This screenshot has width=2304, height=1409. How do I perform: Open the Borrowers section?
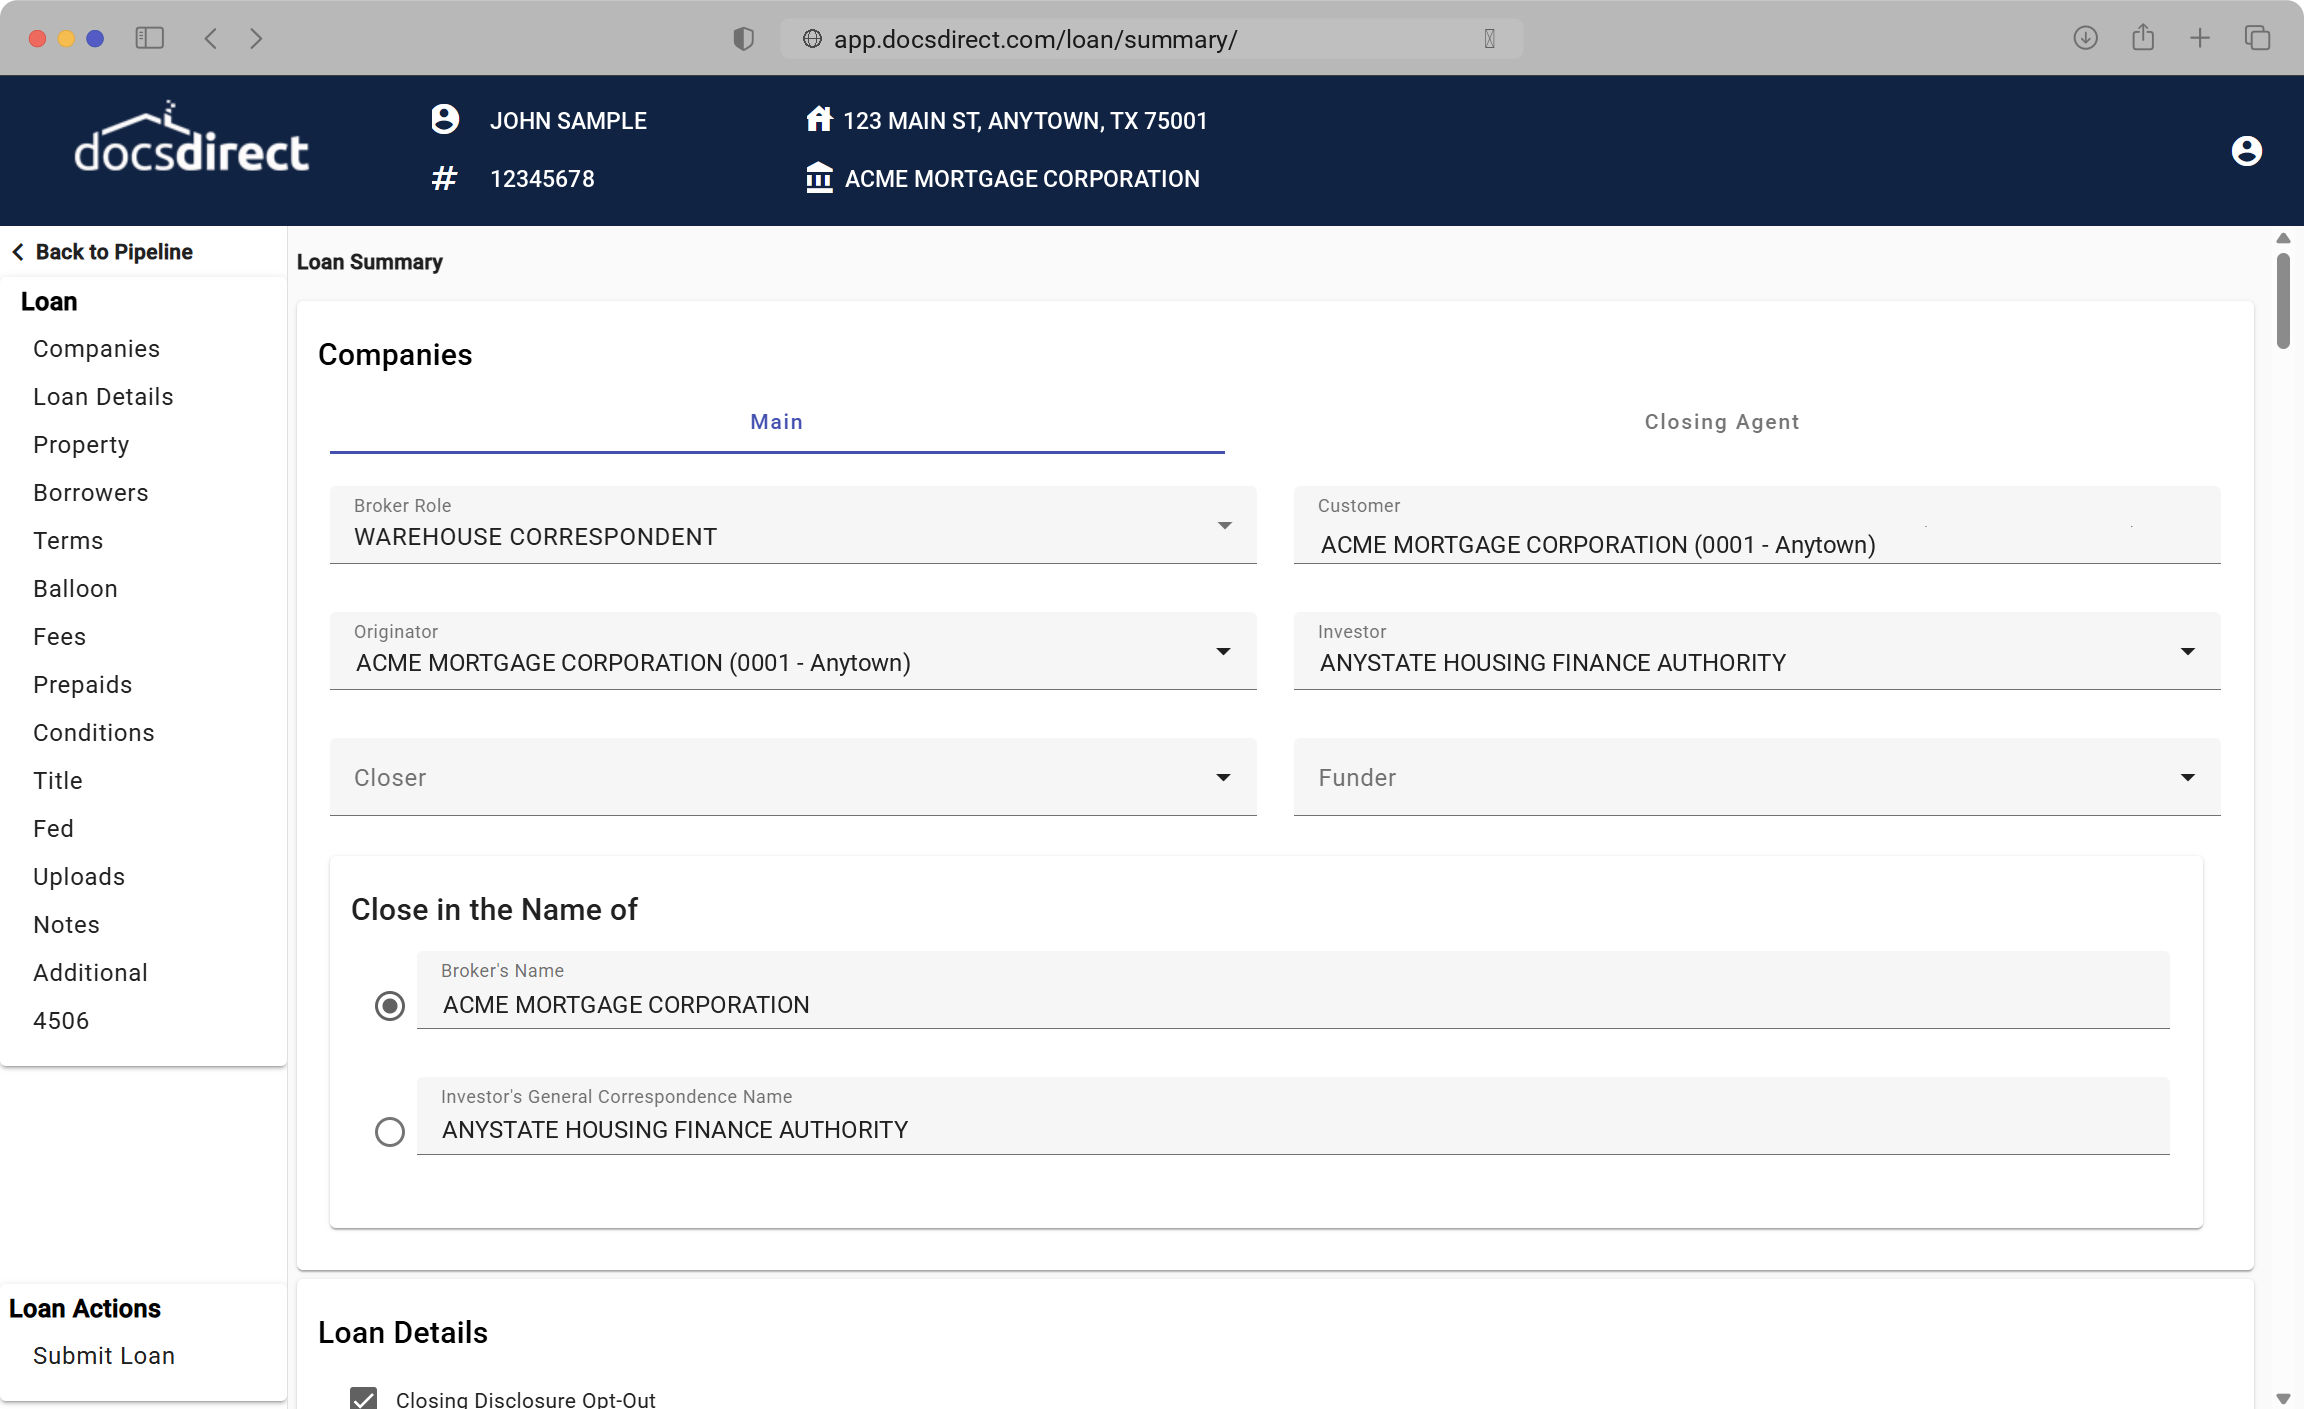91,493
